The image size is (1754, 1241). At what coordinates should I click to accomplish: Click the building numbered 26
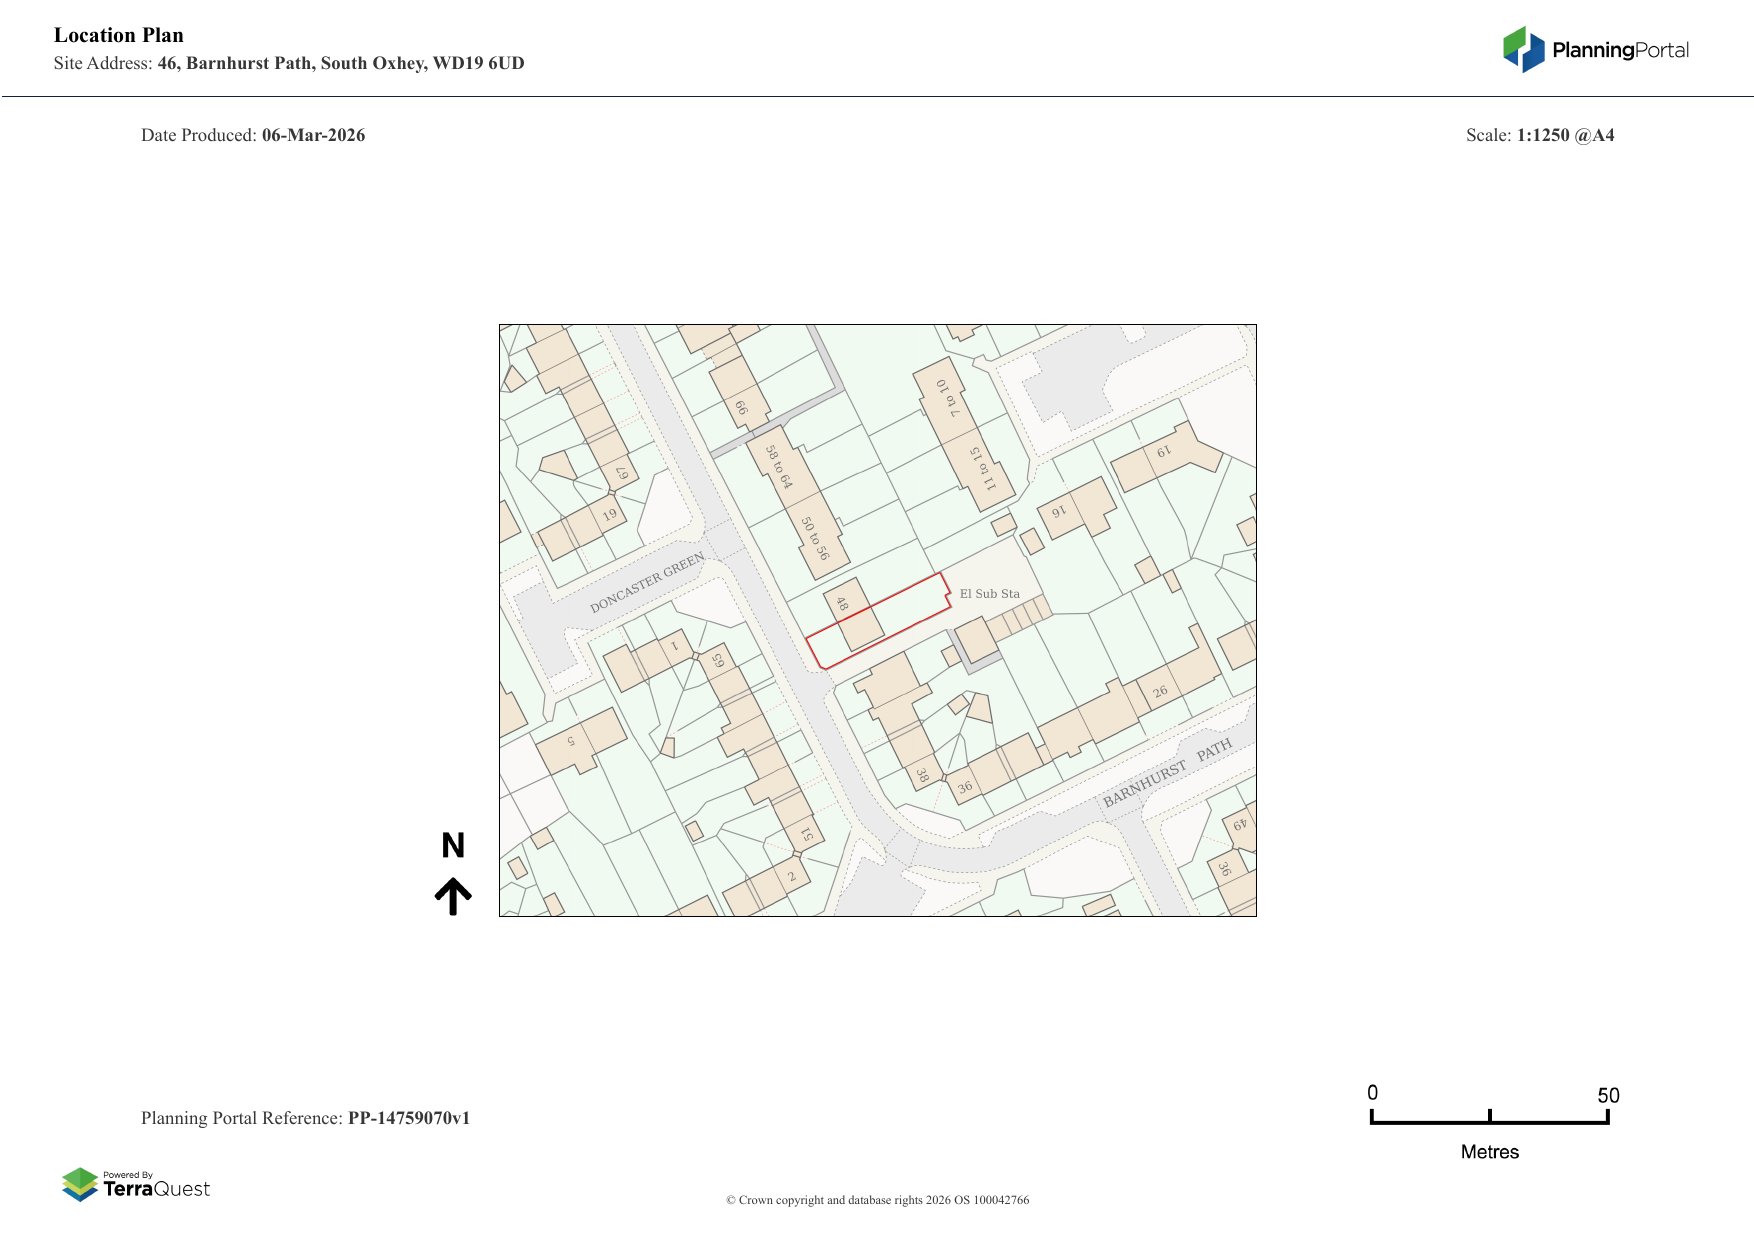pyautogui.click(x=1160, y=691)
